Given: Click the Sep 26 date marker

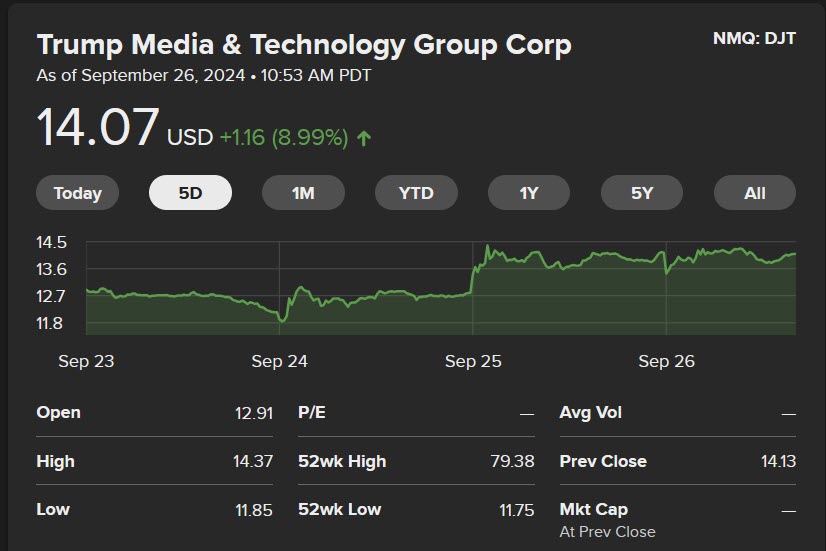Looking at the screenshot, I should (x=666, y=361).
